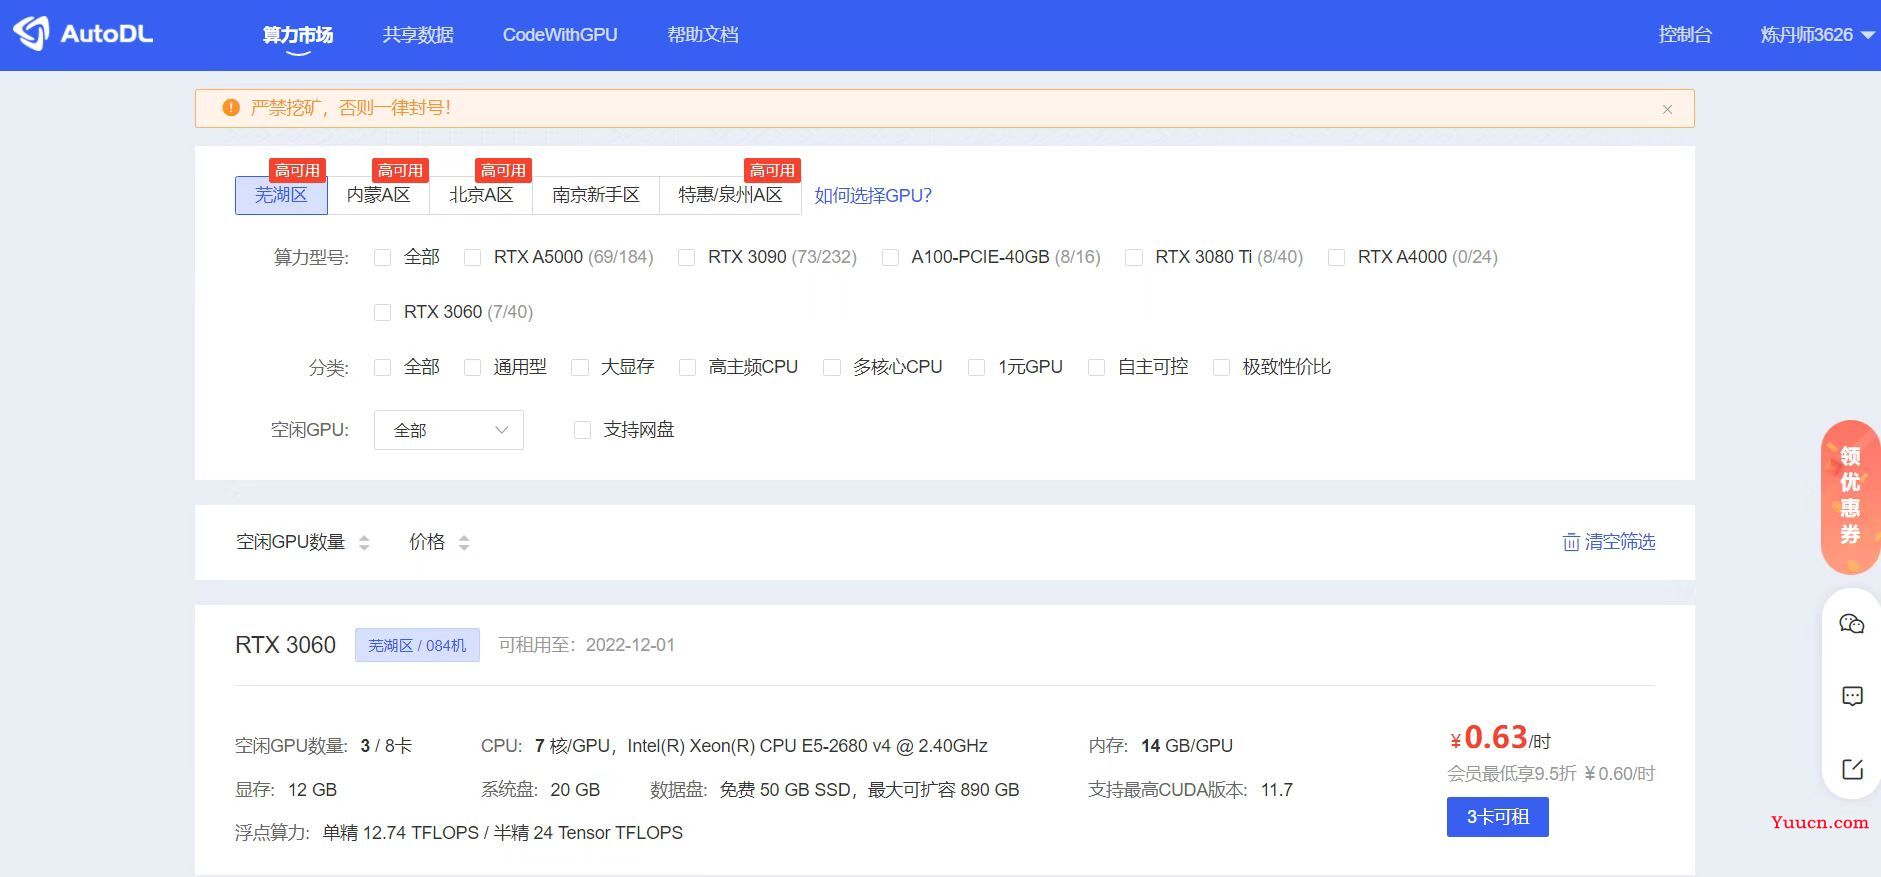Go to 控制台 console
The height and width of the screenshot is (877, 1881).
(1685, 35)
